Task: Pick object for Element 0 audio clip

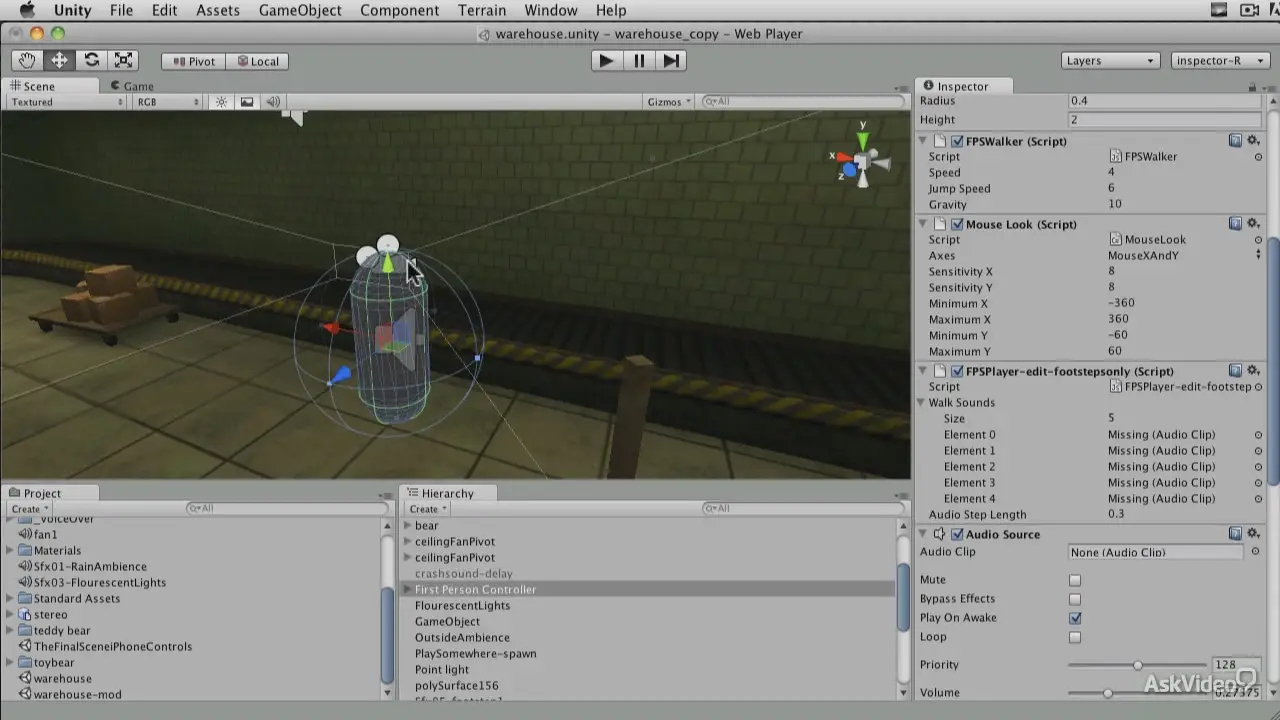Action: point(1258,435)
